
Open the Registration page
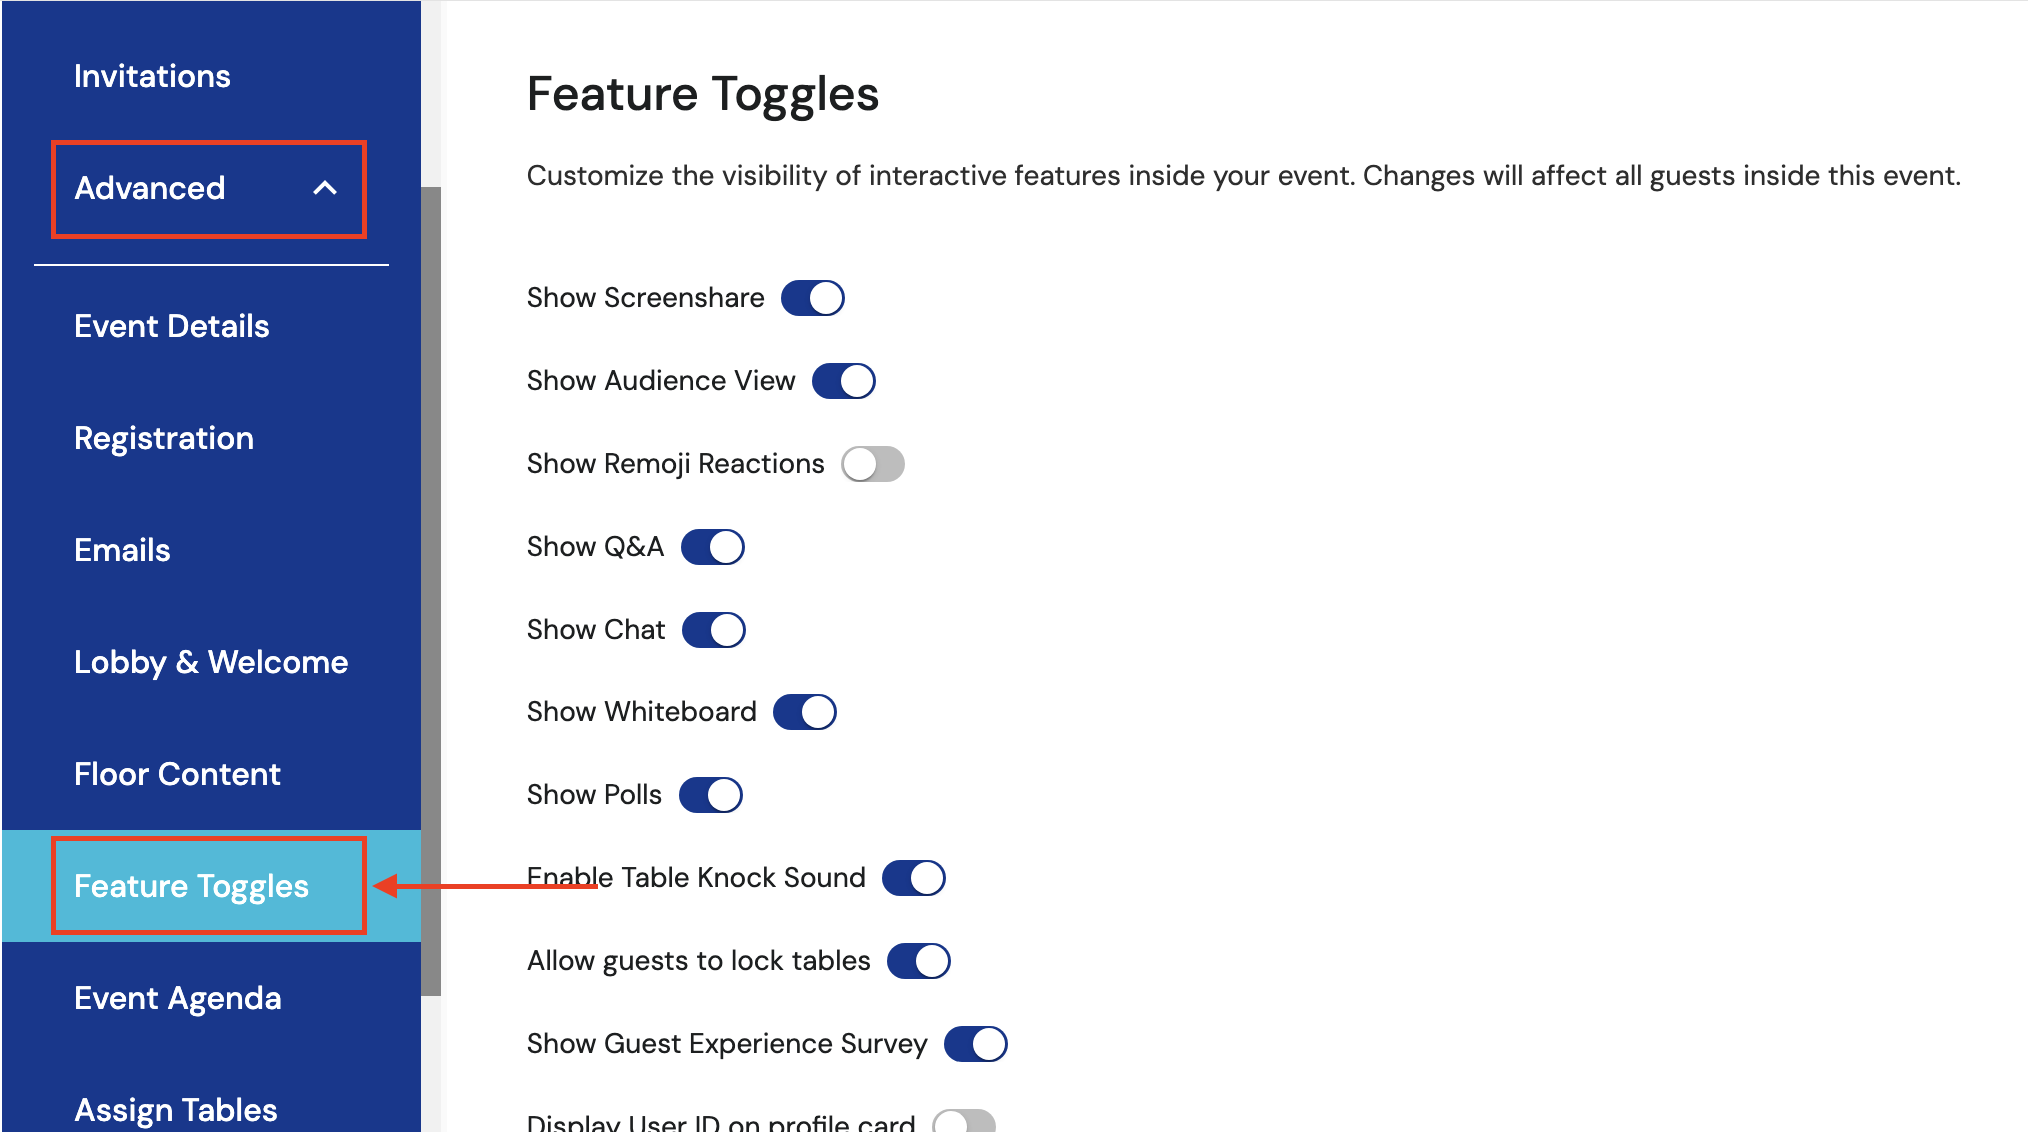[x=164, y=438]
